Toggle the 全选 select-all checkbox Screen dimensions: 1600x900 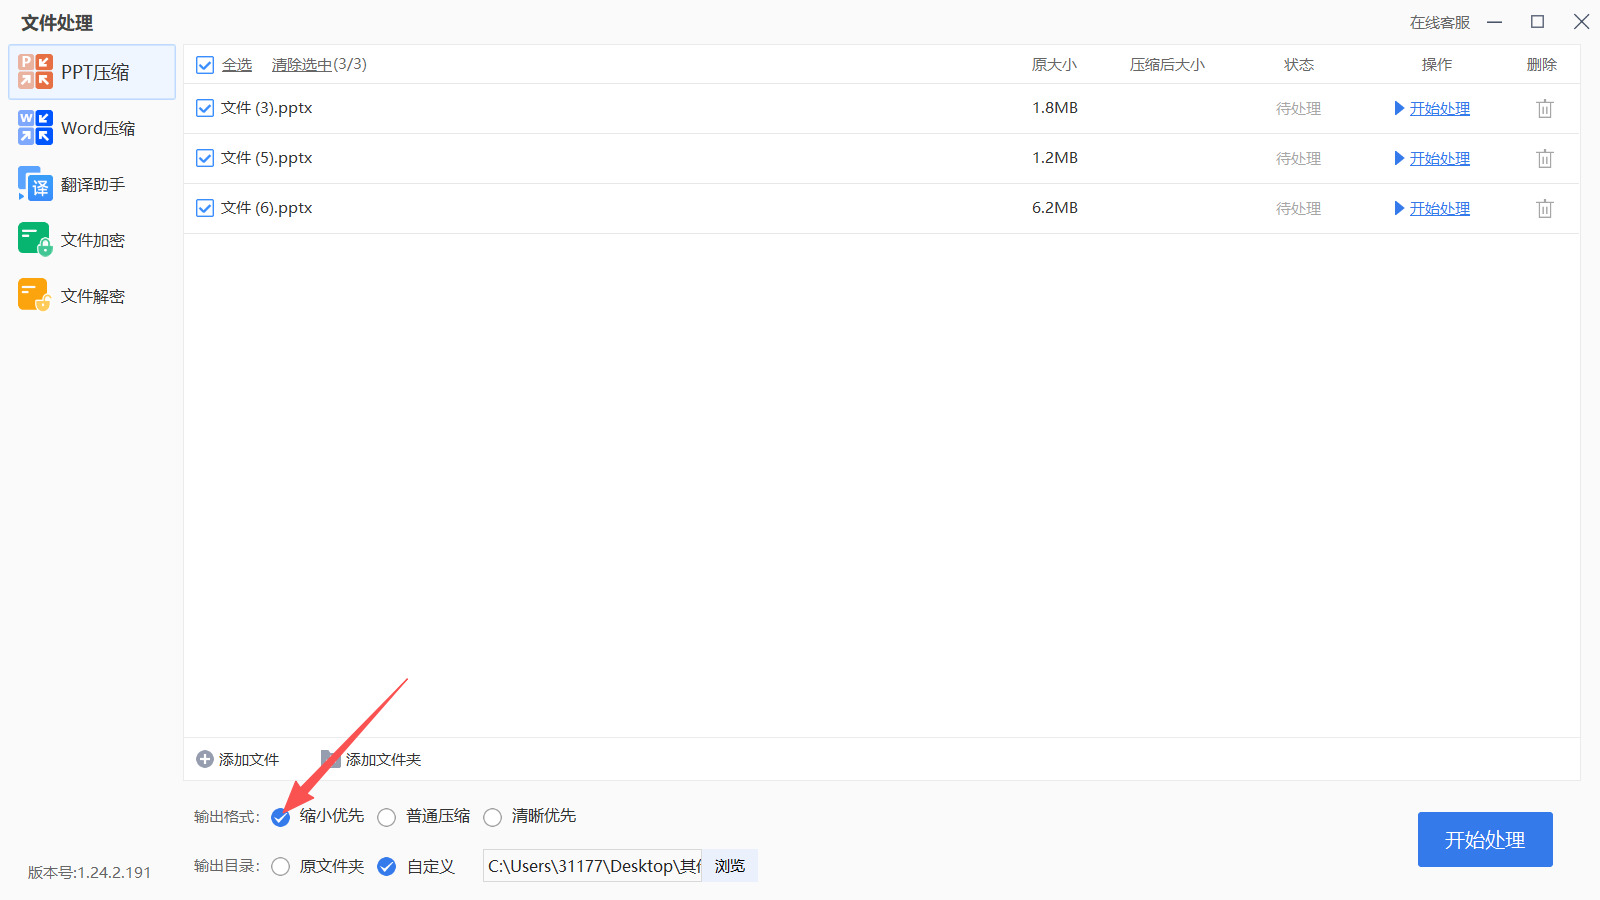[205, 65]
